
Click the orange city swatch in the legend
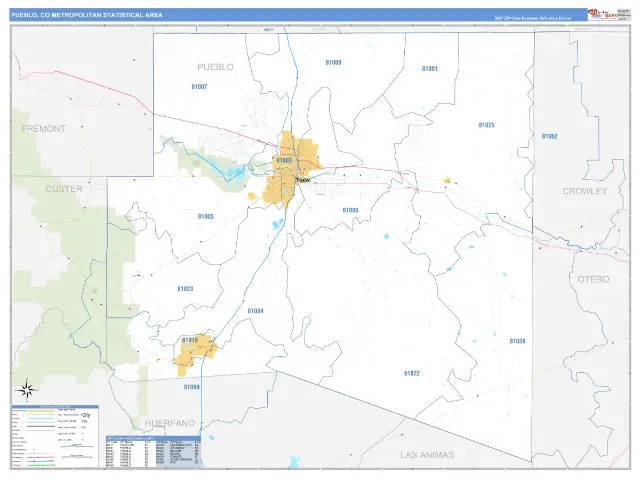[40, 410]
